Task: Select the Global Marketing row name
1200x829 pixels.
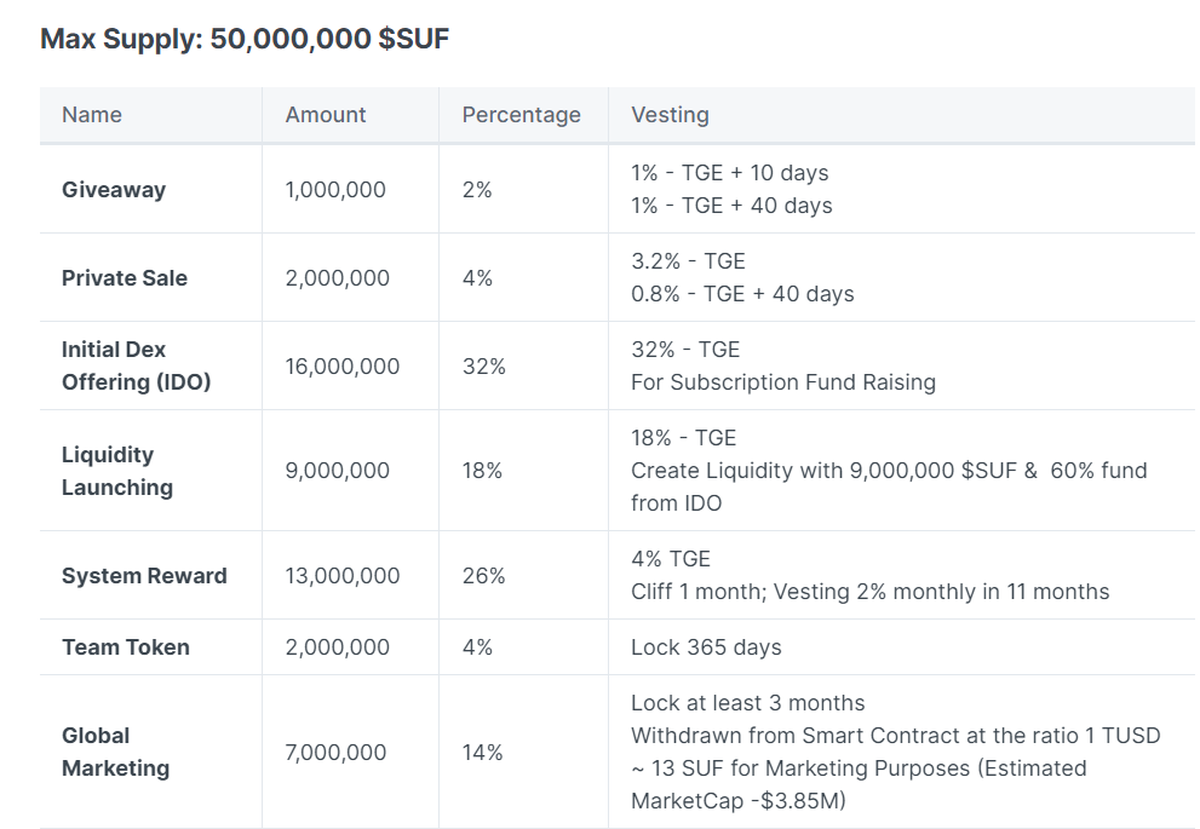Action: 115,752
